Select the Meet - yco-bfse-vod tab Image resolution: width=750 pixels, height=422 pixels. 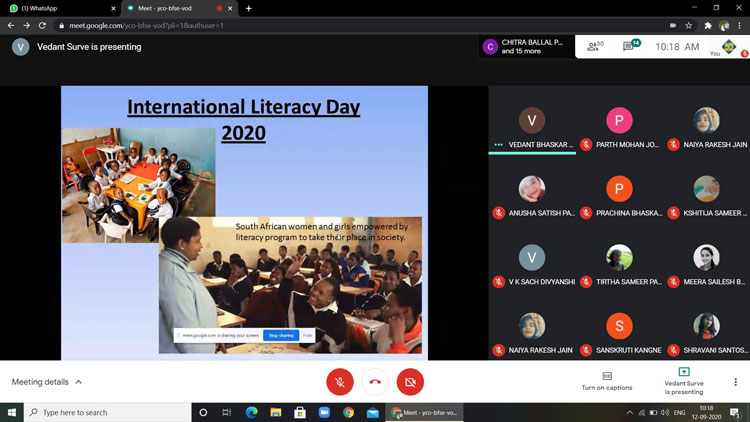(170, 8)
